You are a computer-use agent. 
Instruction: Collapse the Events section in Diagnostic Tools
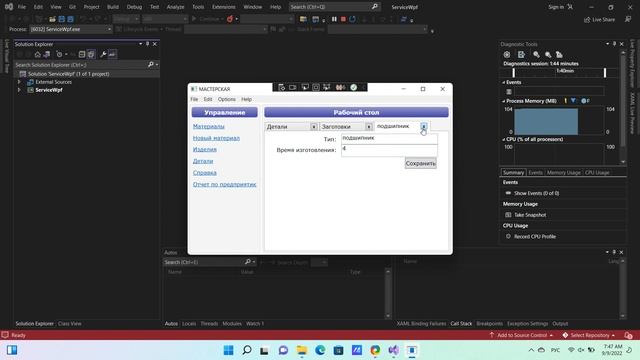[x=504, y=82]
